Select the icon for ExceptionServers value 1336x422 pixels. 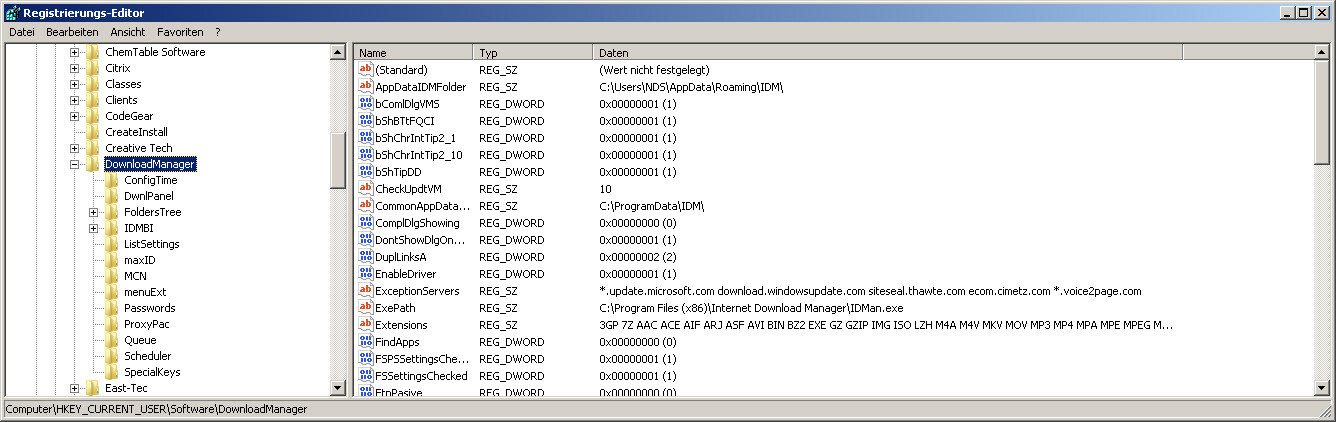point(365,291)
